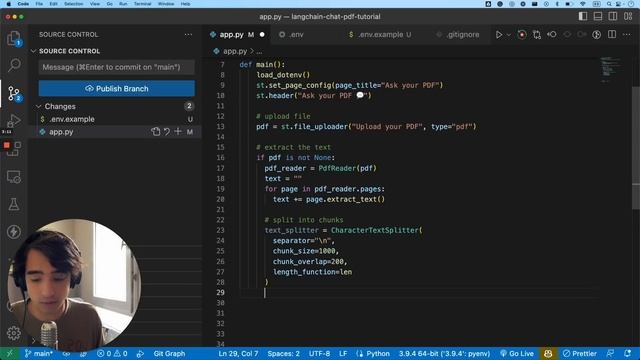The width and height of the screenshot is (640, 360).
Task: Click the circular extension icon in editor toolbar
Action: pos(596,35)
